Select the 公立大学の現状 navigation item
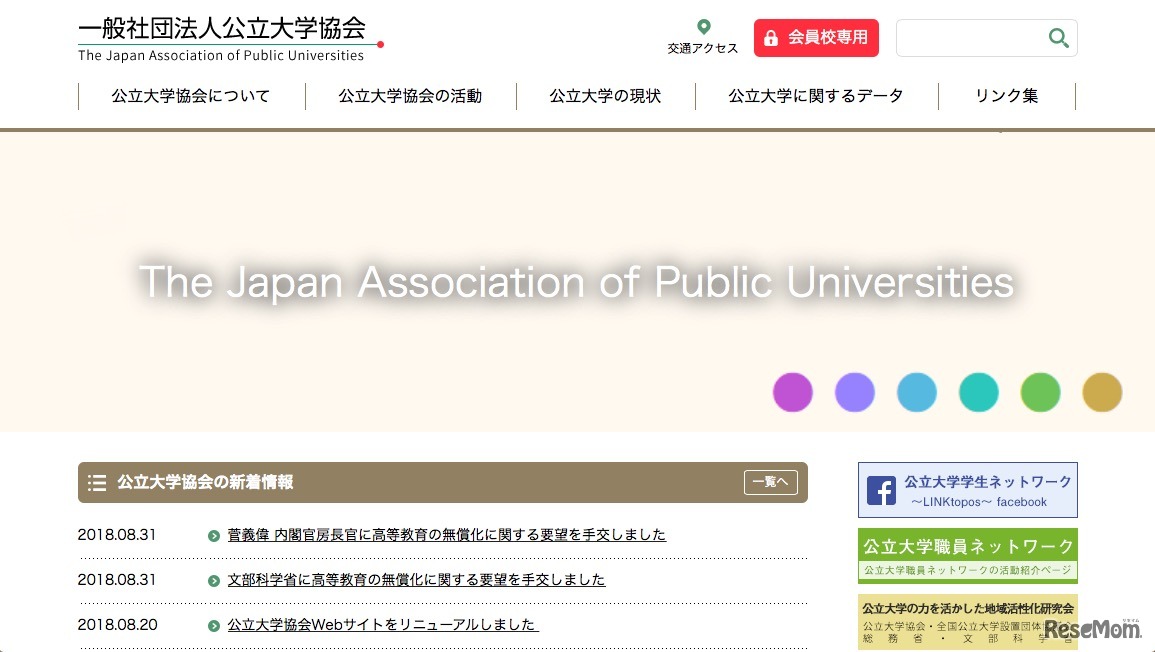Screen dimensions: 1155x652 pos(605,95)
